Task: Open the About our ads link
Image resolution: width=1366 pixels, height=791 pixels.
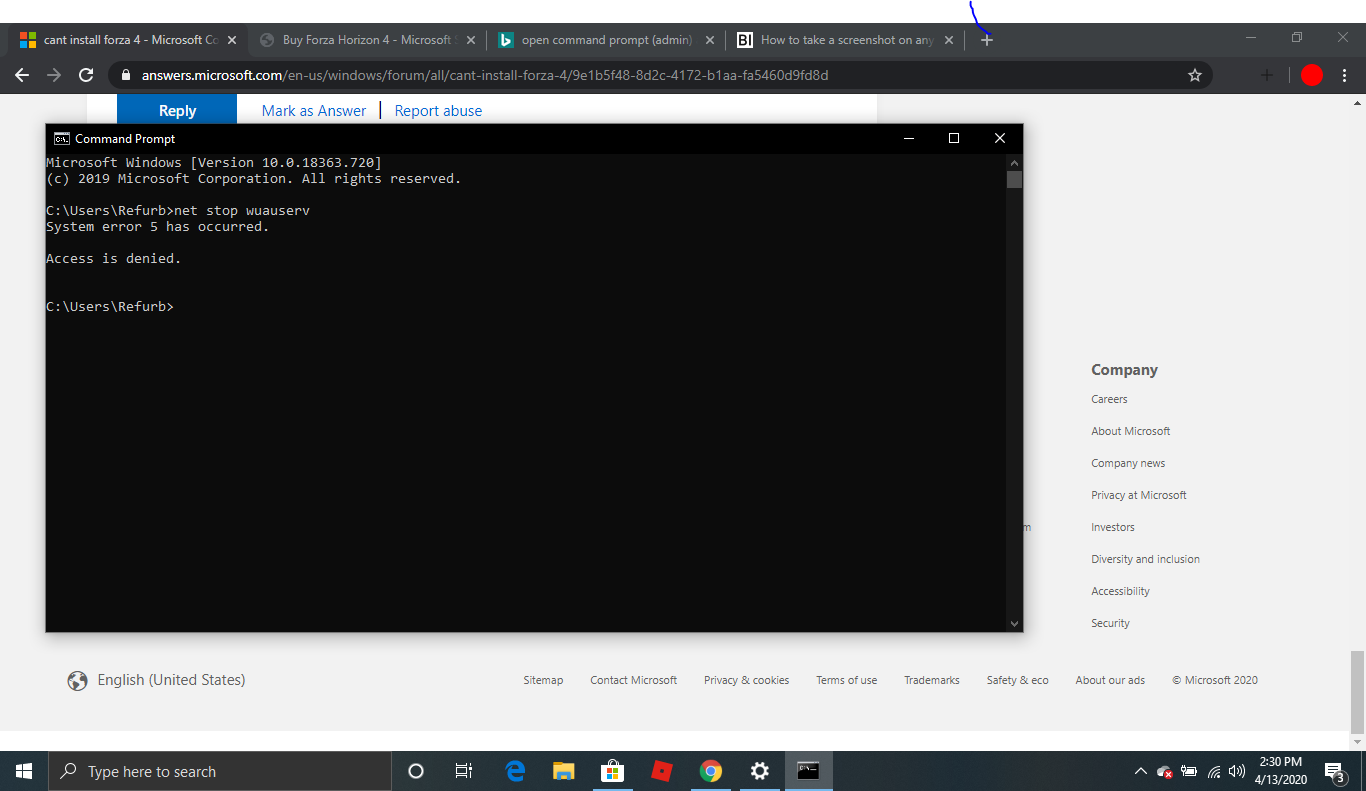Action: pos(1110,680)
